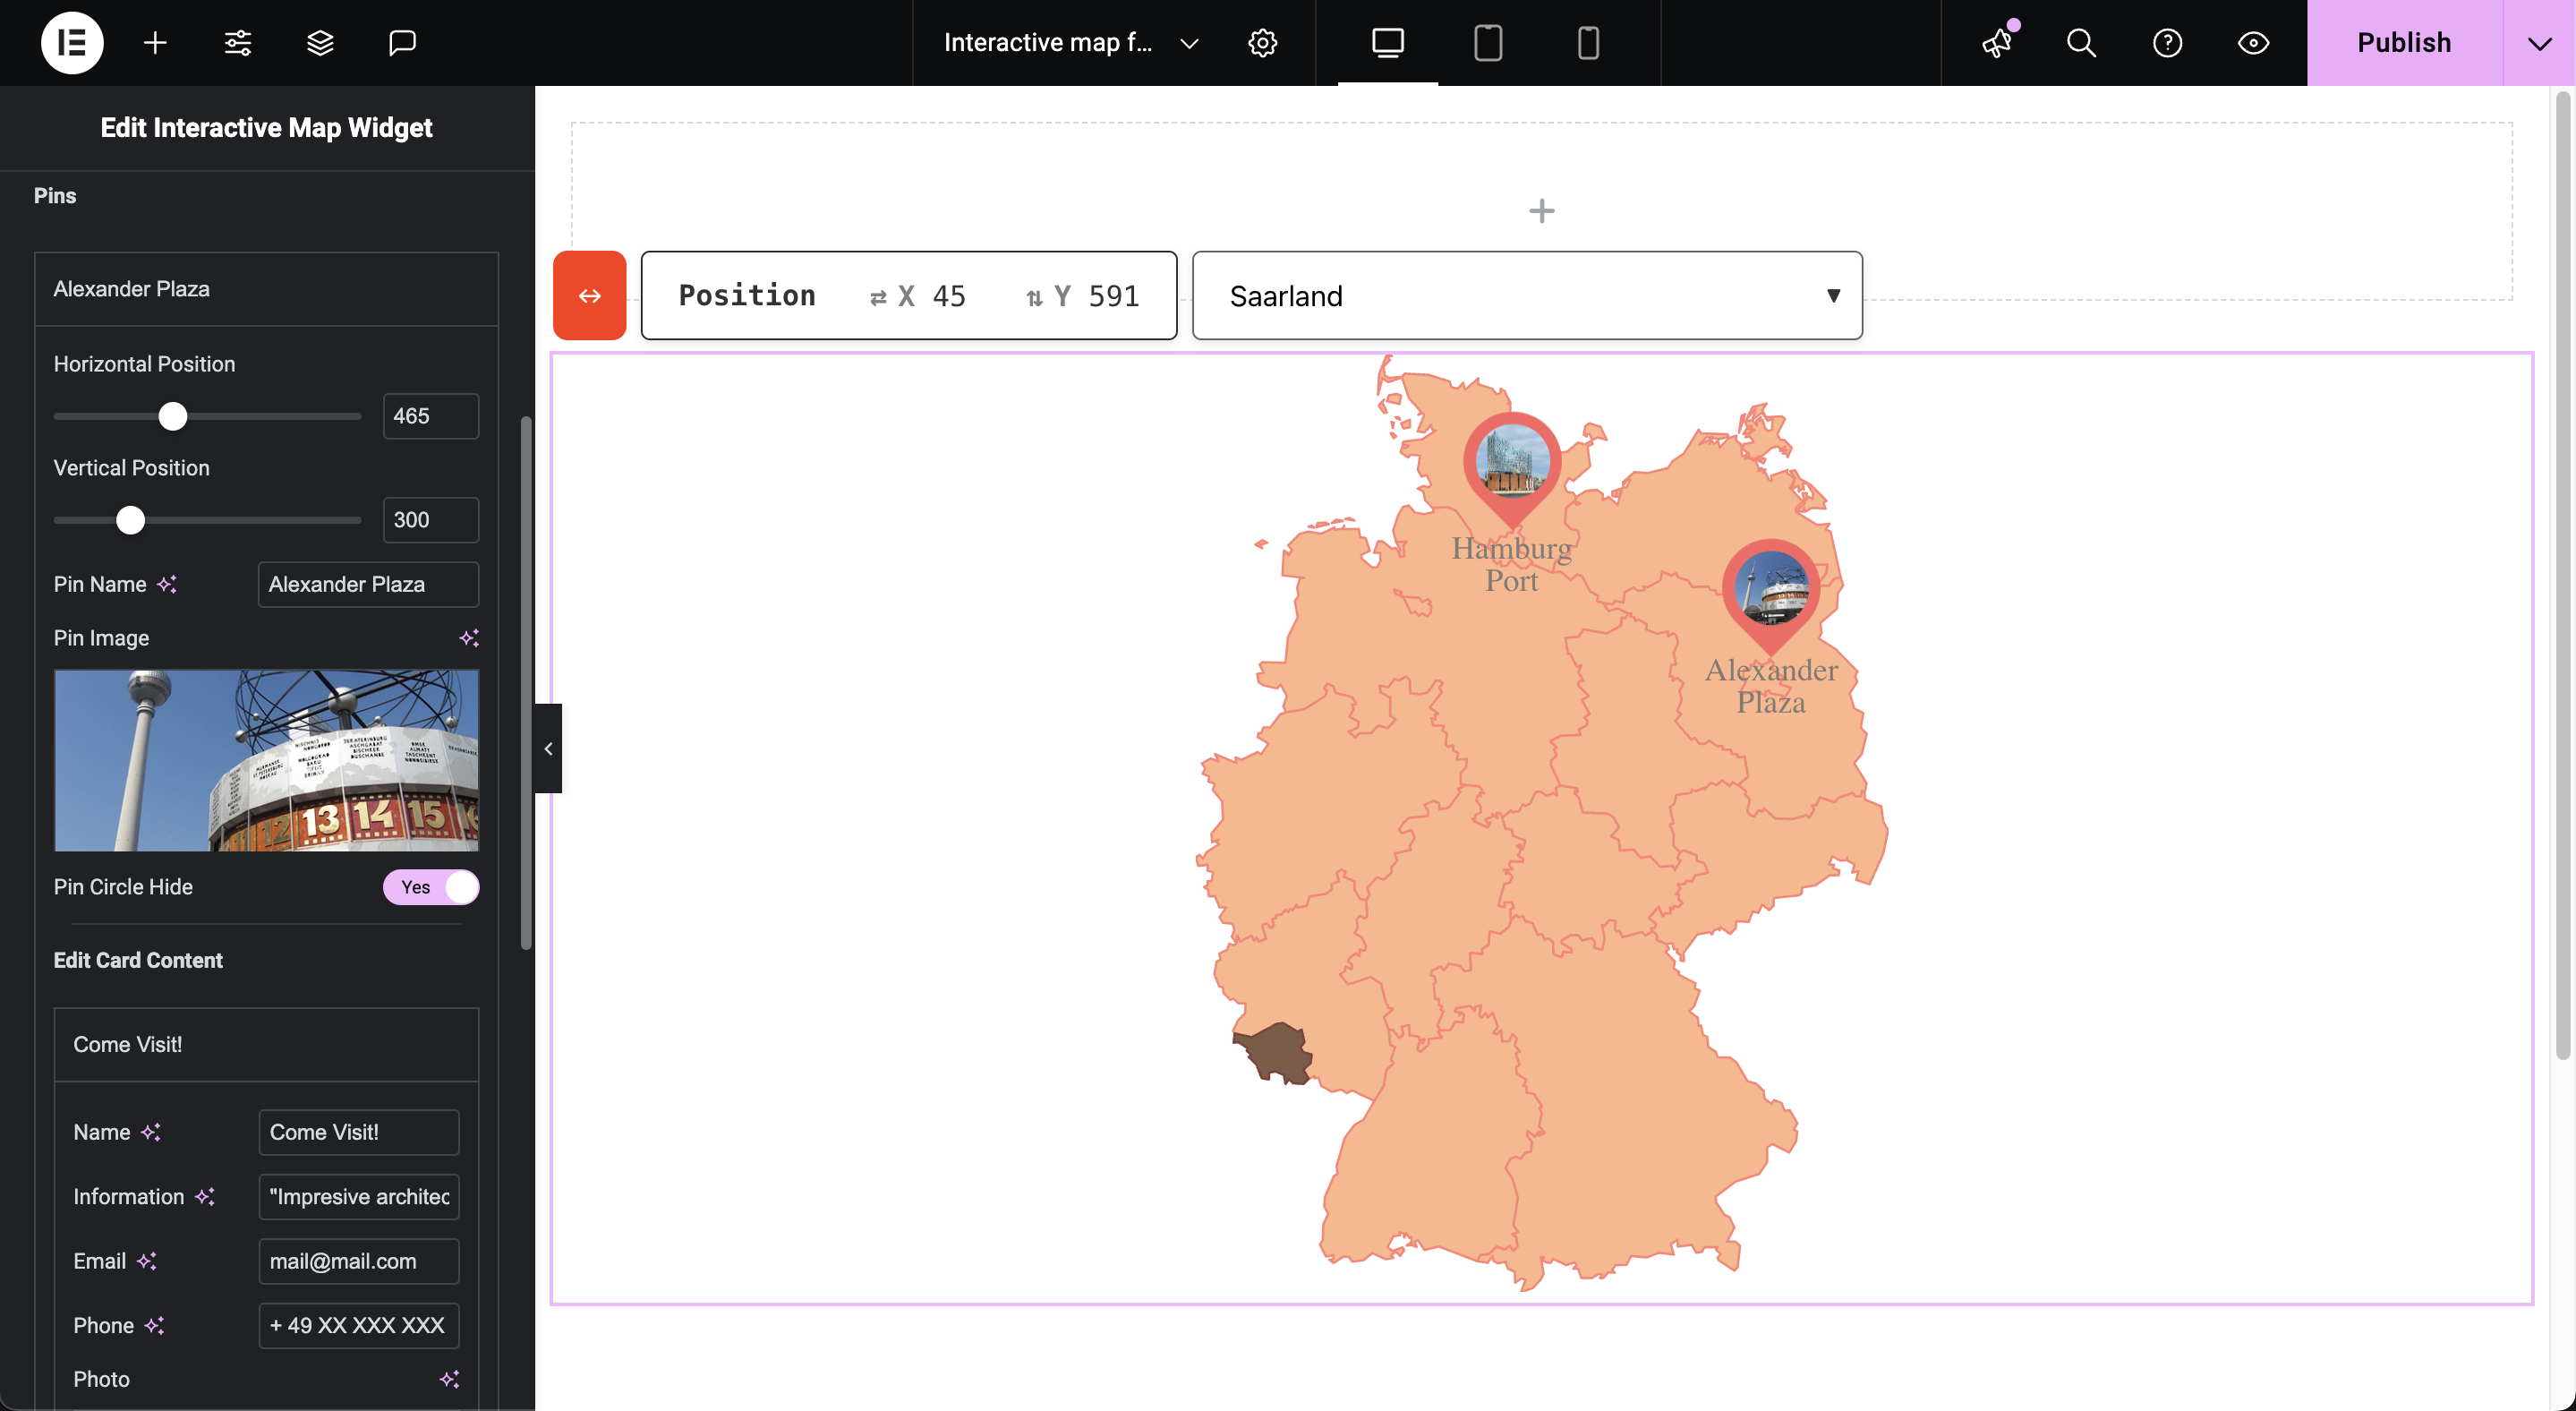This screenshot has height=1411, width=2576.
Task: Click the Information input field
Action: coord(359,1197)
